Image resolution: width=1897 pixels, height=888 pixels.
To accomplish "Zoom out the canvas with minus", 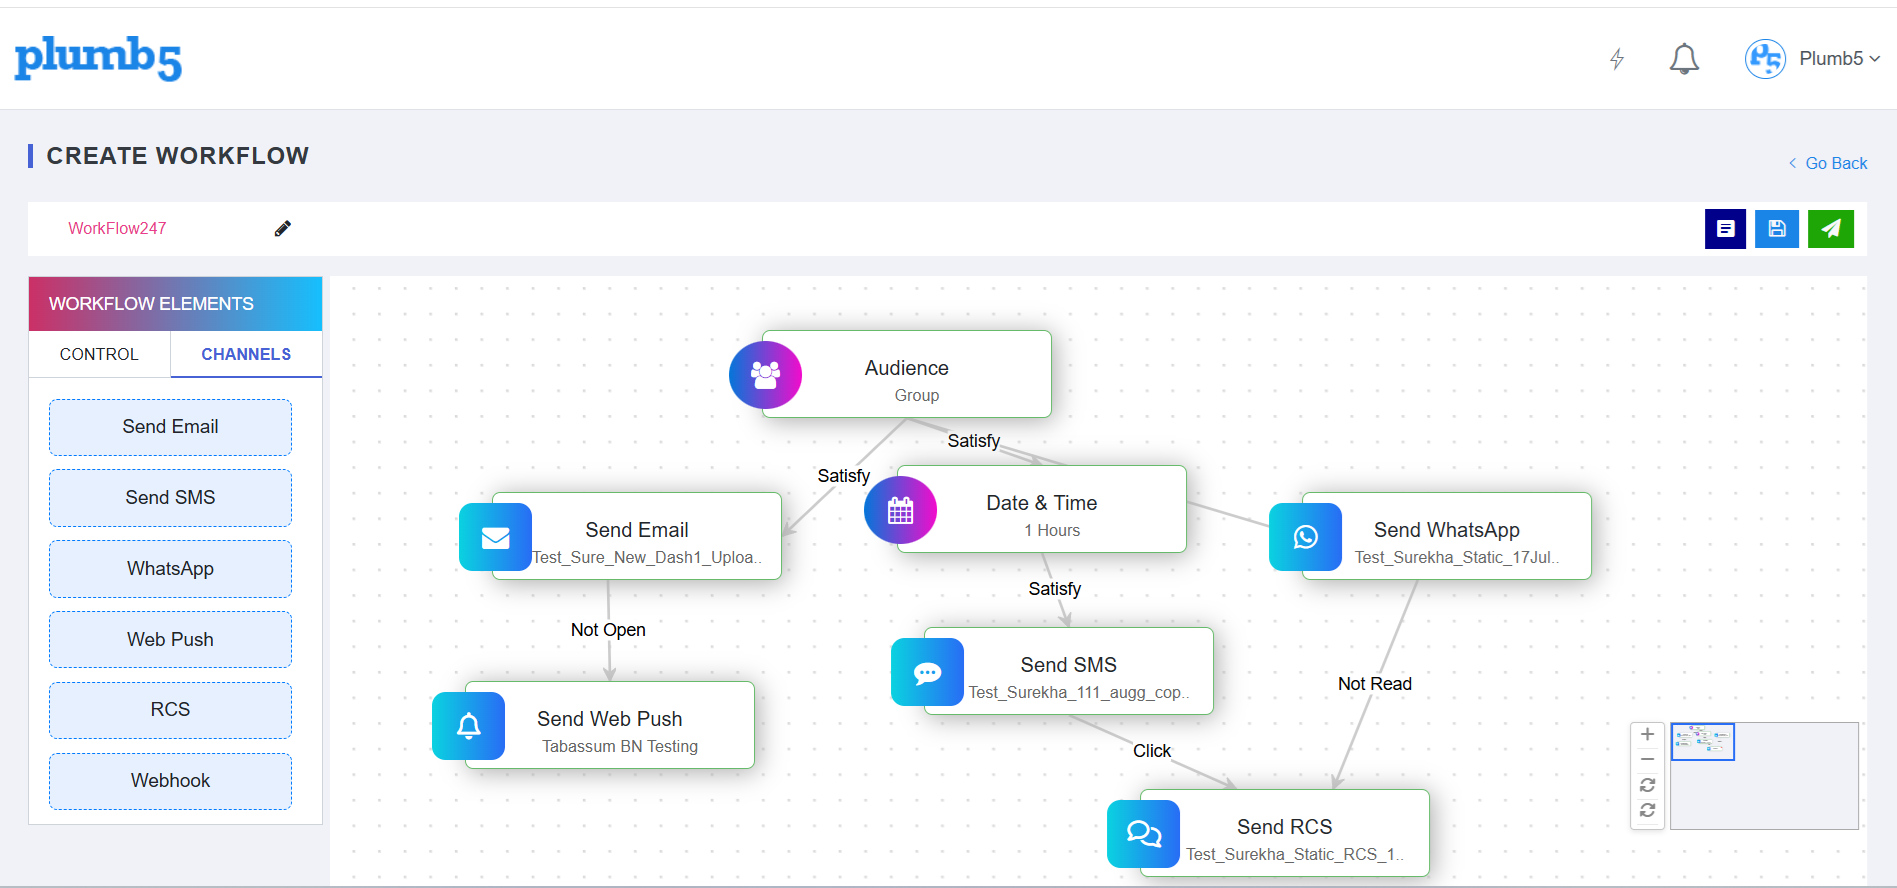I will pos(1648,759).
